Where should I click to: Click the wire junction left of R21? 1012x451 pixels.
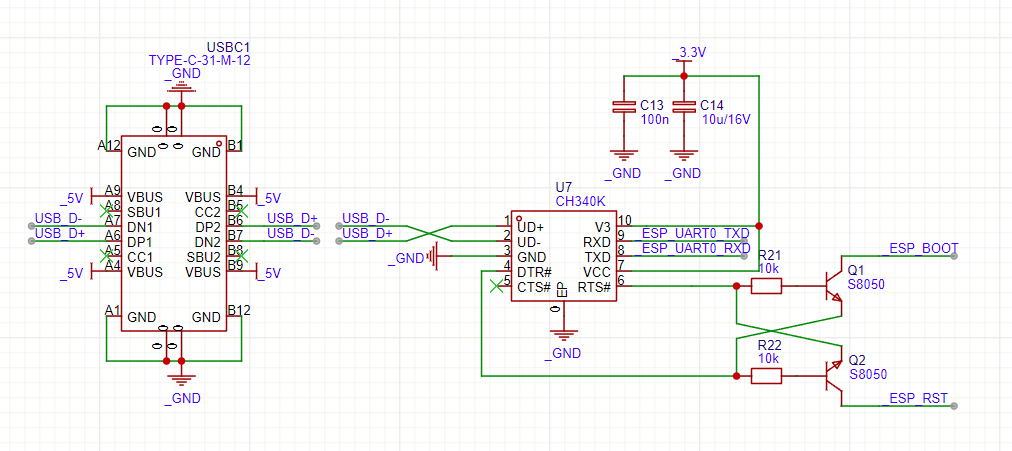[x=736, y=286]
